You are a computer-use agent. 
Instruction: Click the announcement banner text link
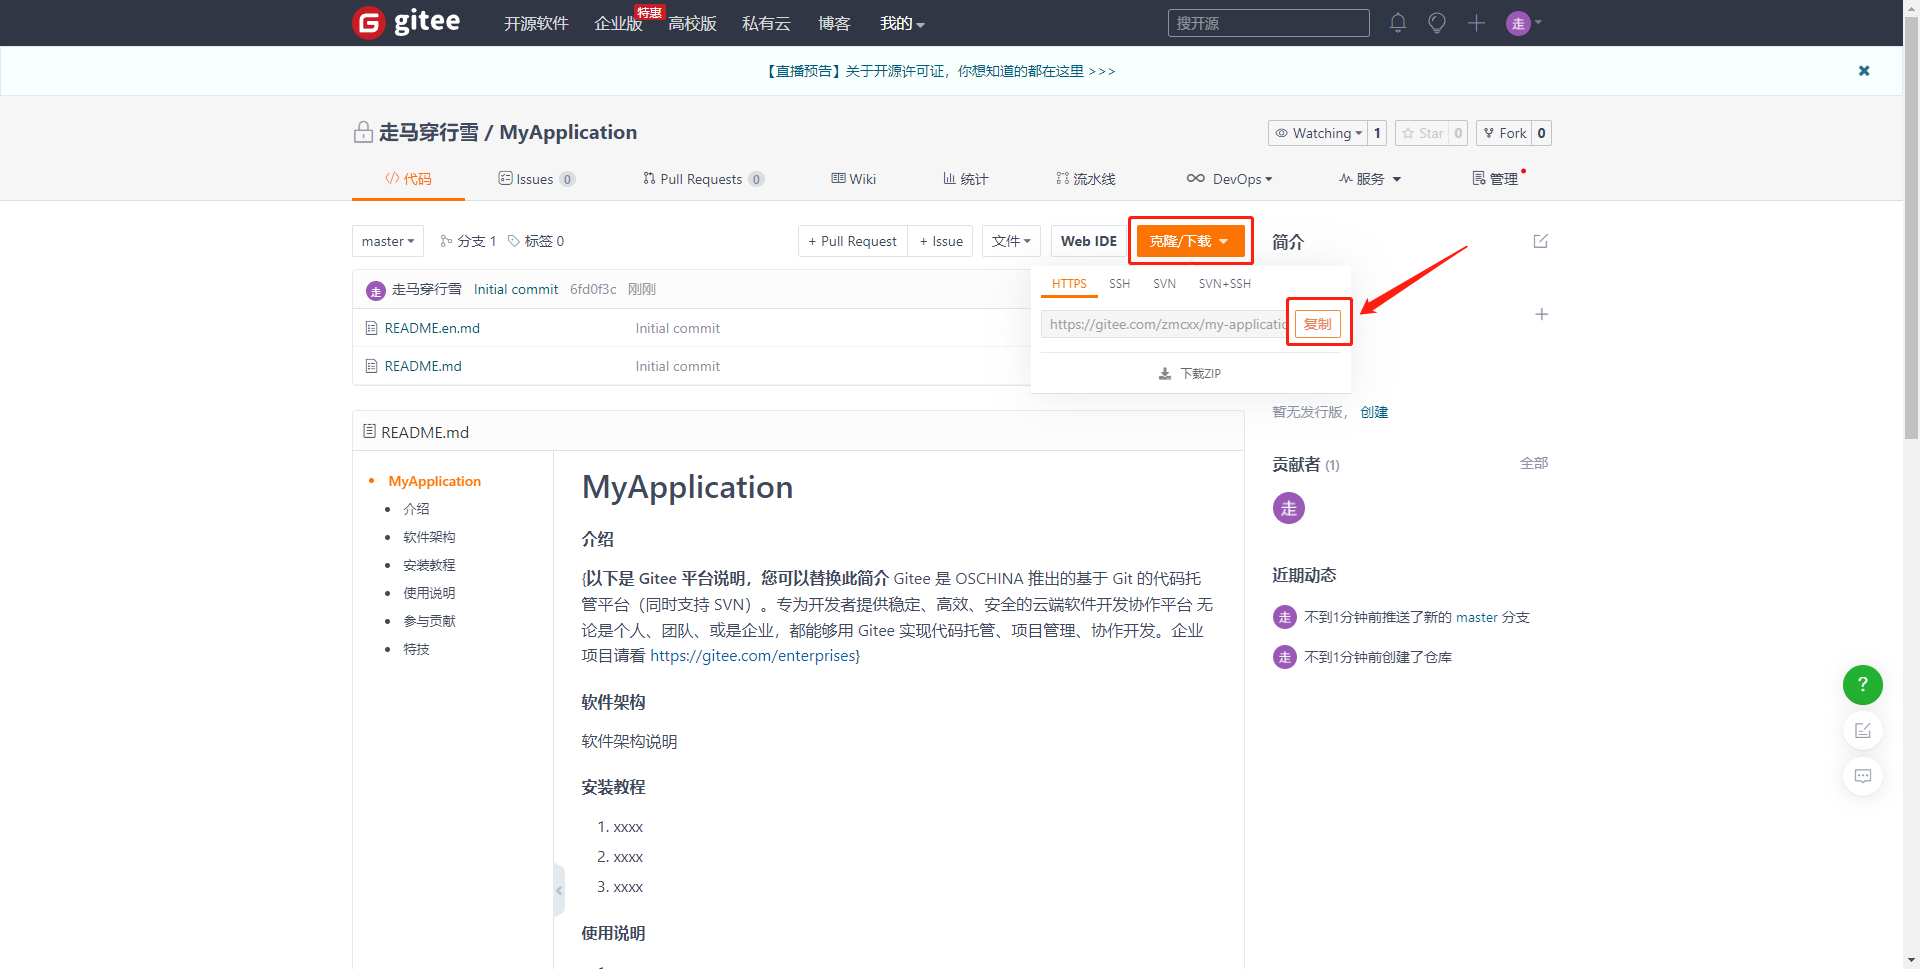(940, 71)
